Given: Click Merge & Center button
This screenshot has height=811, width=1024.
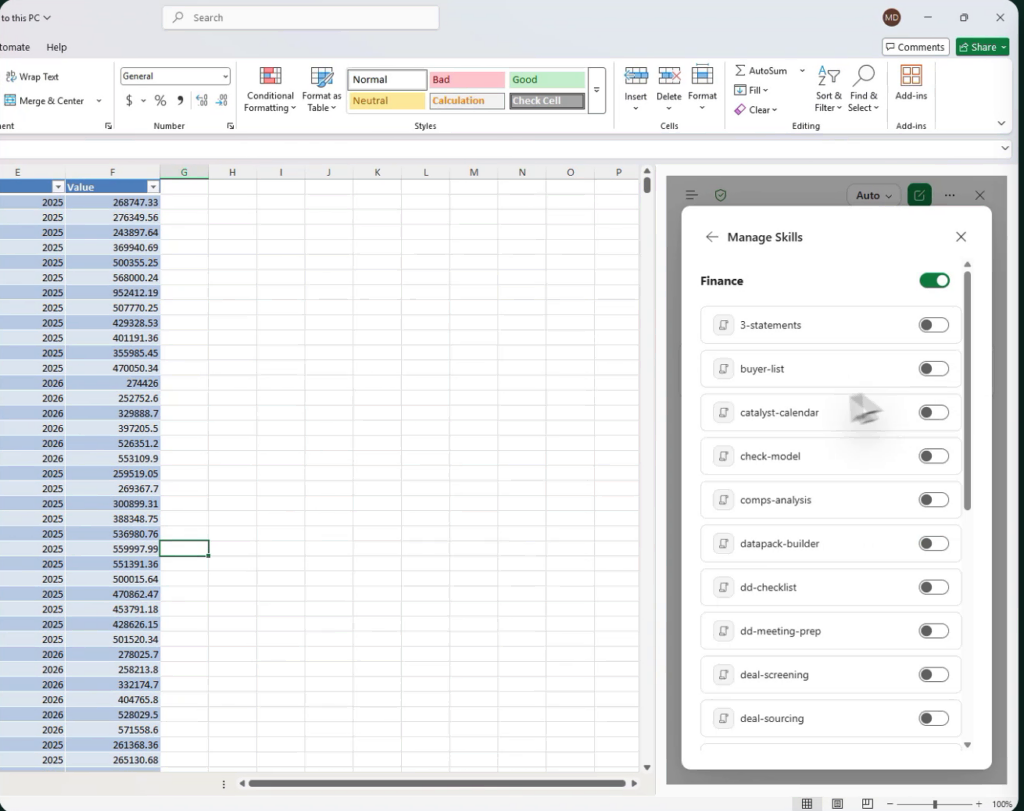Looking at the screenshot, I should pos(44,101).
